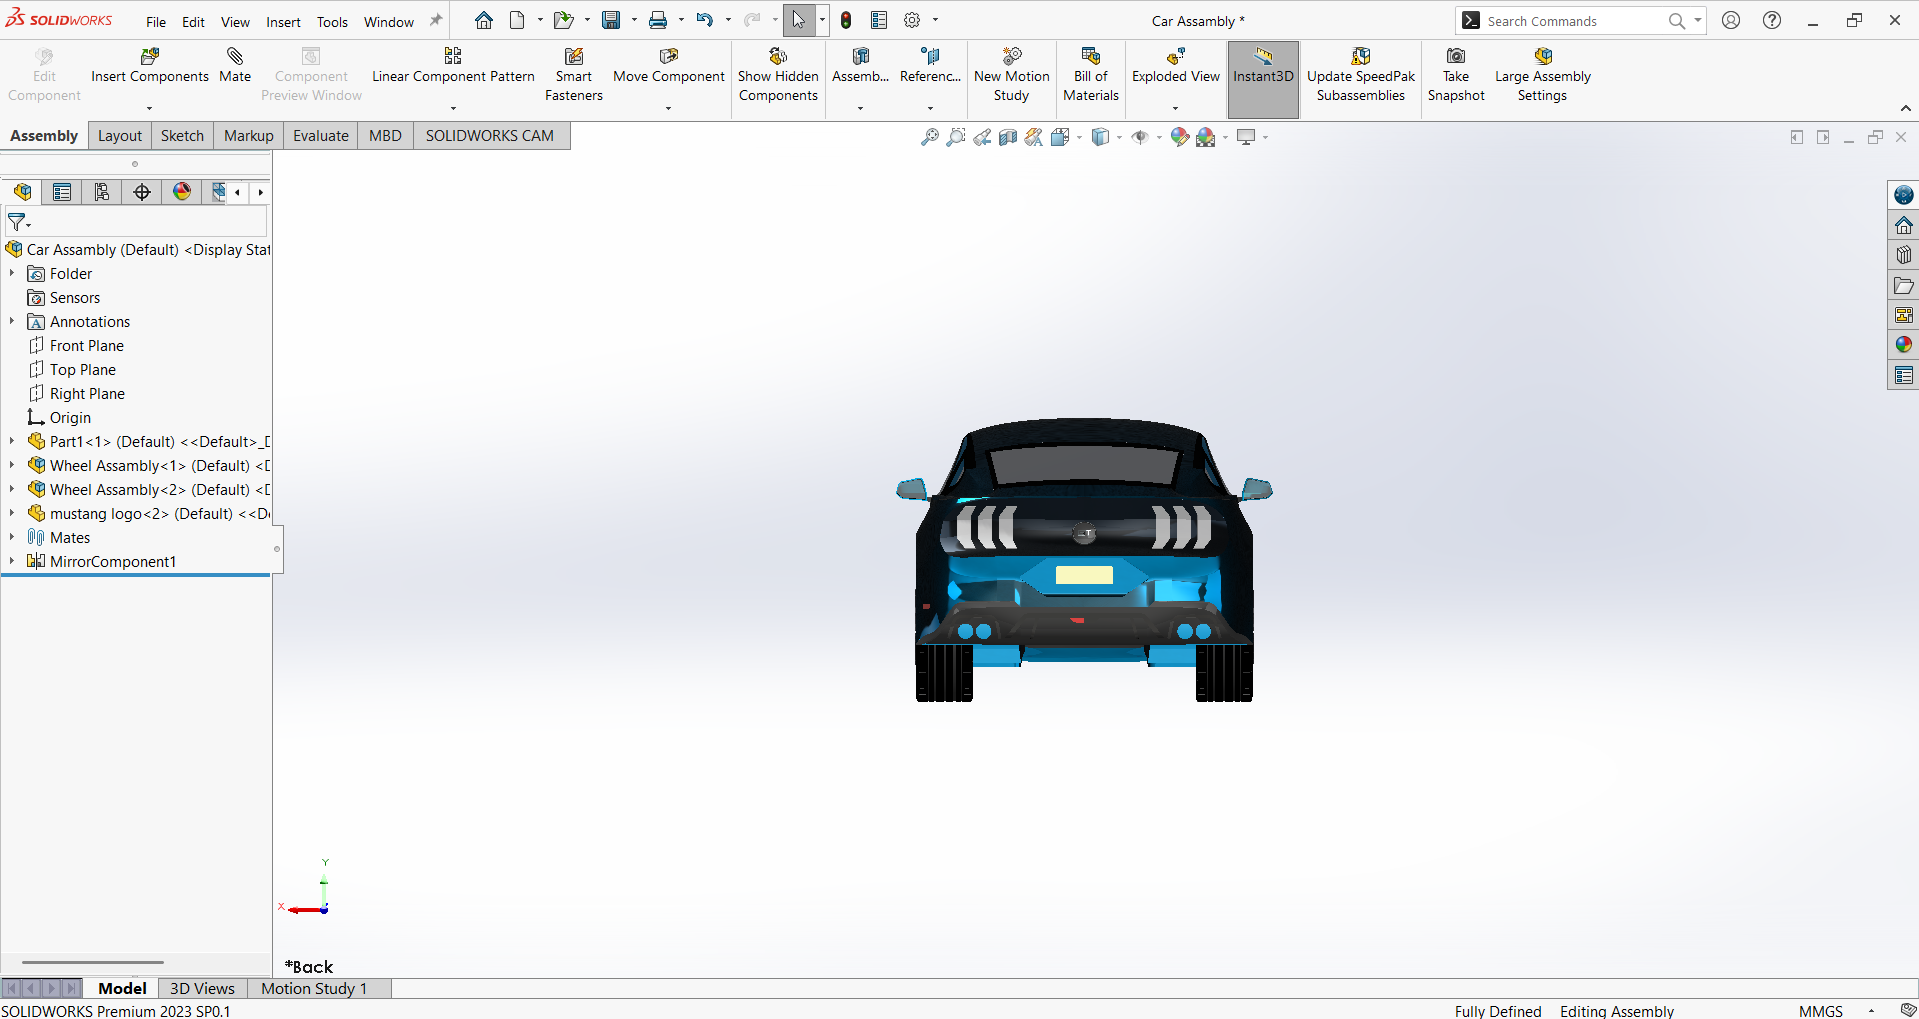Launch Smart Fasteners
Viewport: 1919px width, 1019px height.
point(574,75)
